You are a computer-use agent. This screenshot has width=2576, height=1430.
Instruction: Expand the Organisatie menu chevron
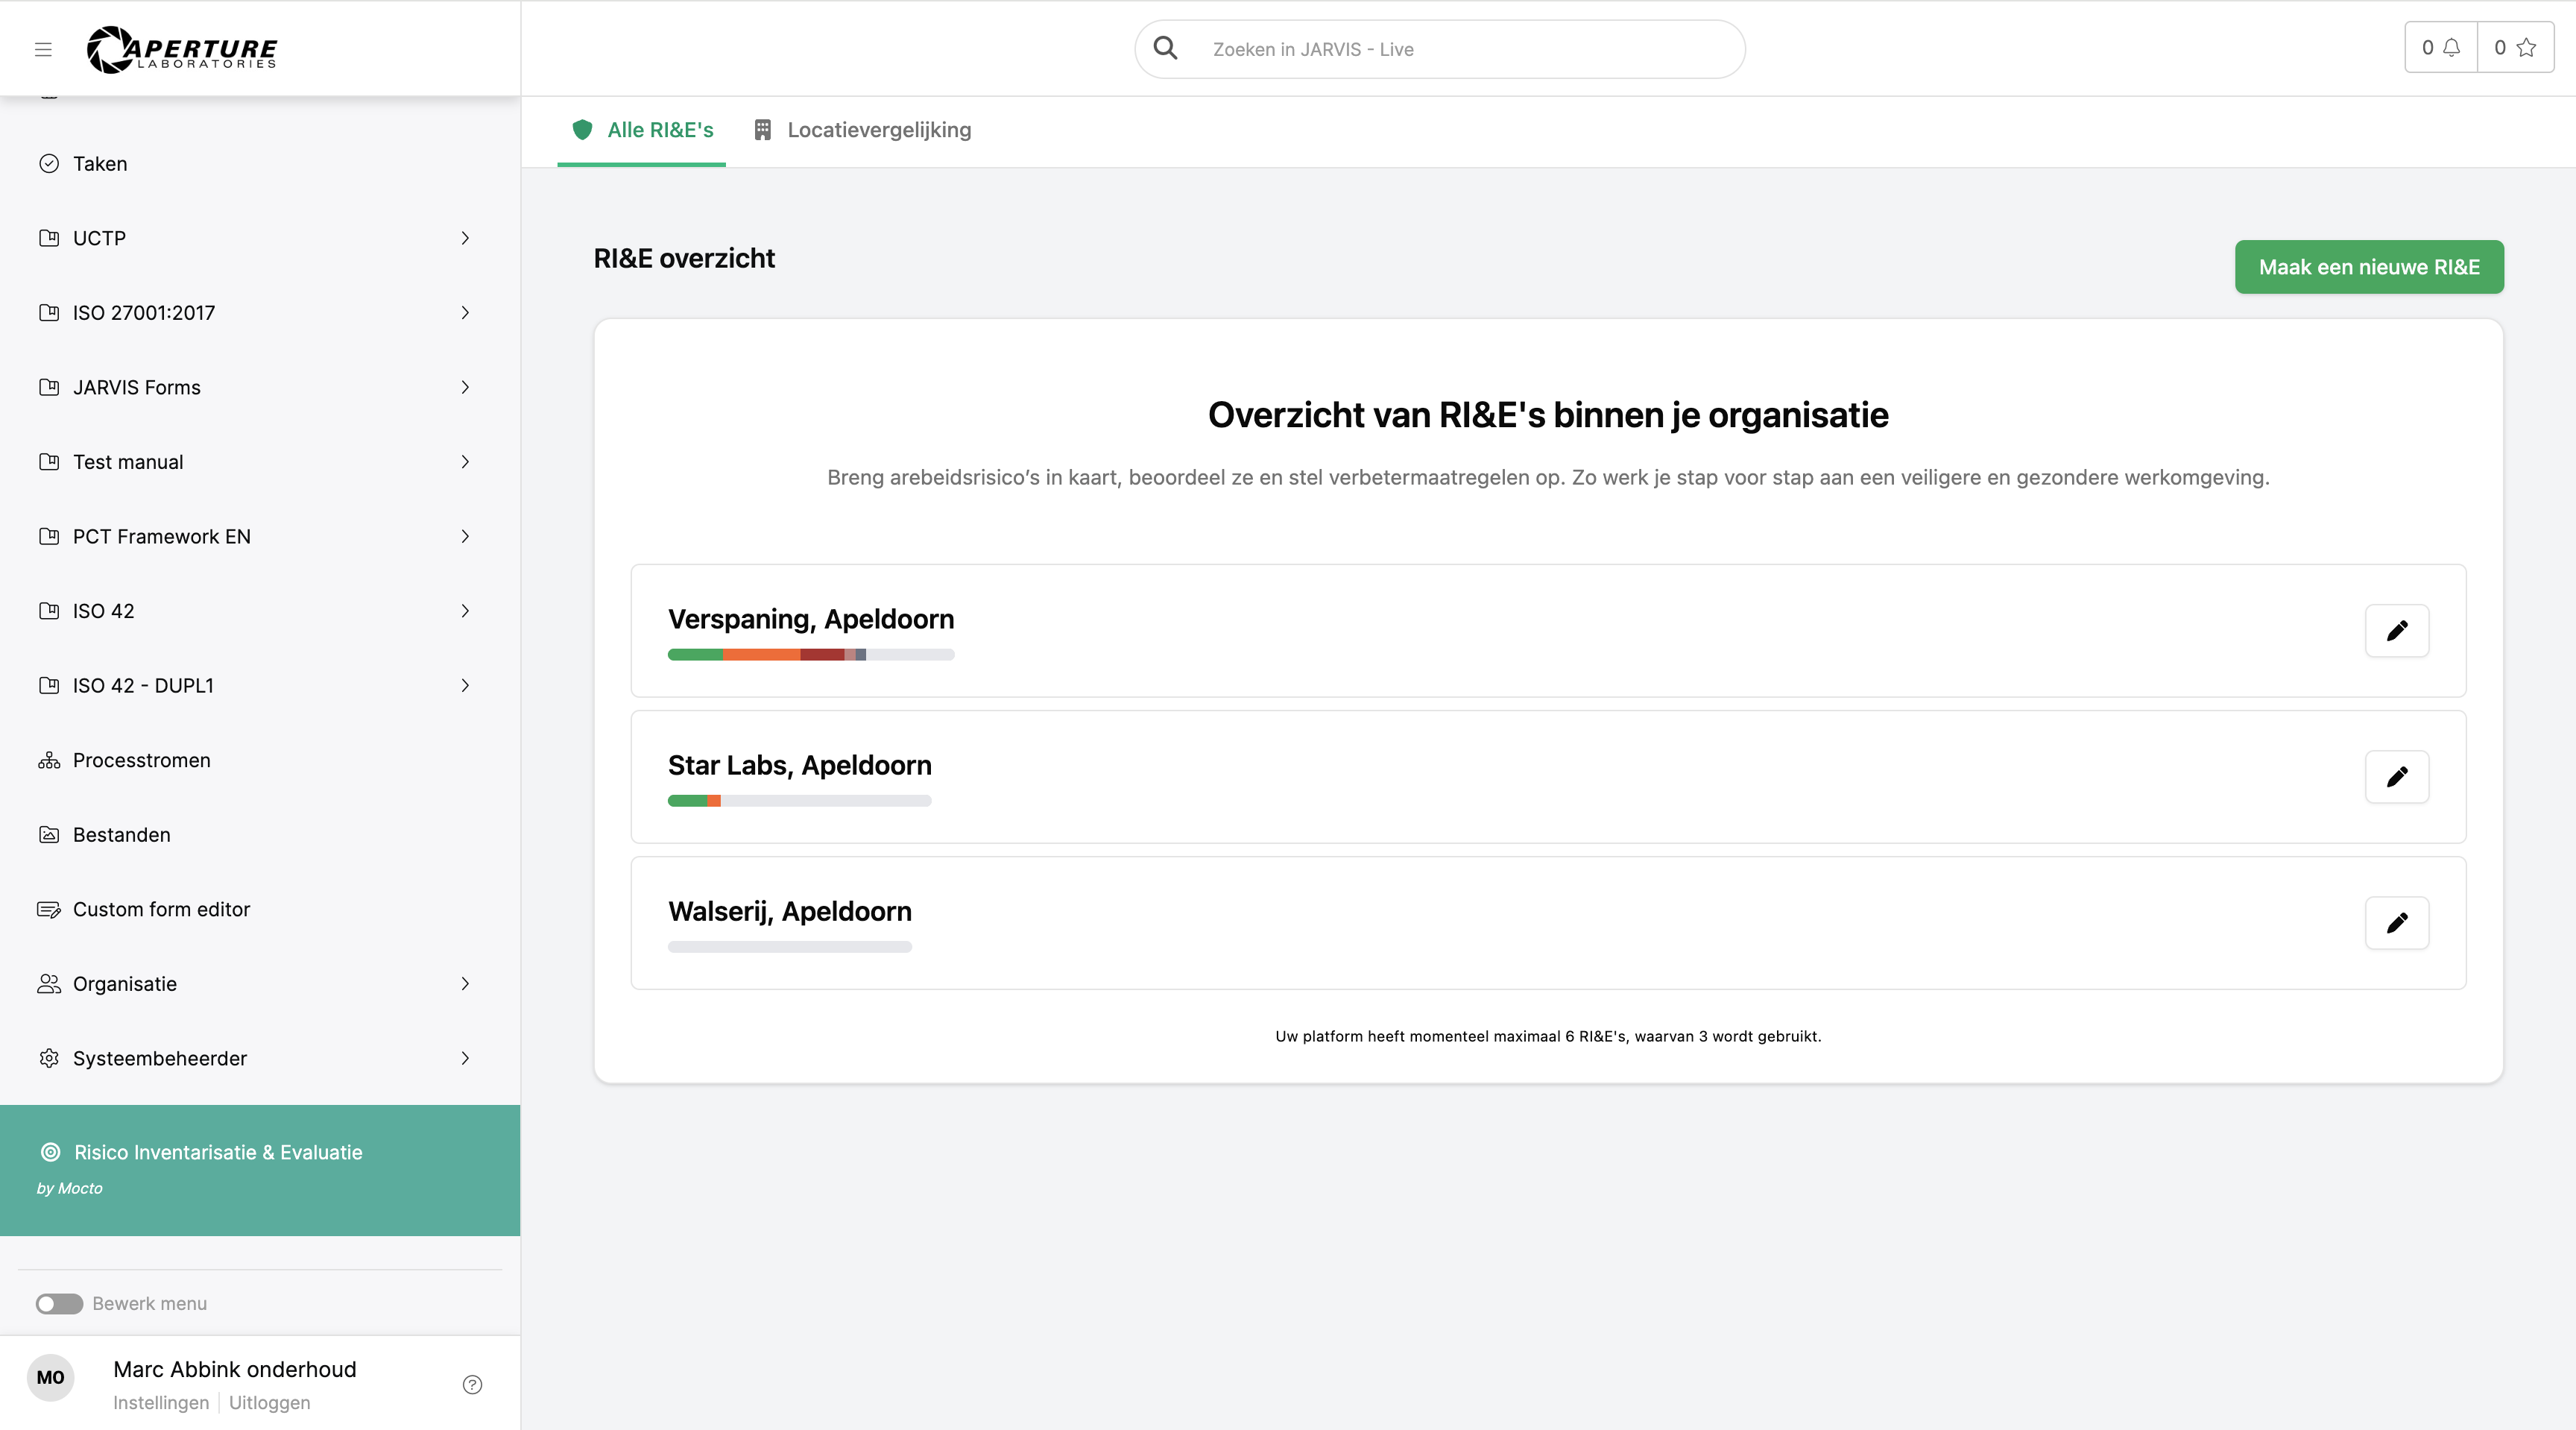click(x=465, y=984)
